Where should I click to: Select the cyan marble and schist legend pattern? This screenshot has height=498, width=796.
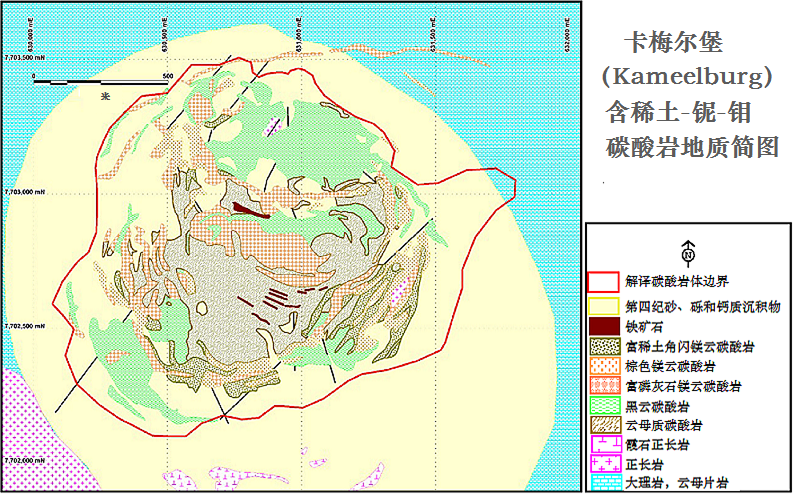pos(604,483)
